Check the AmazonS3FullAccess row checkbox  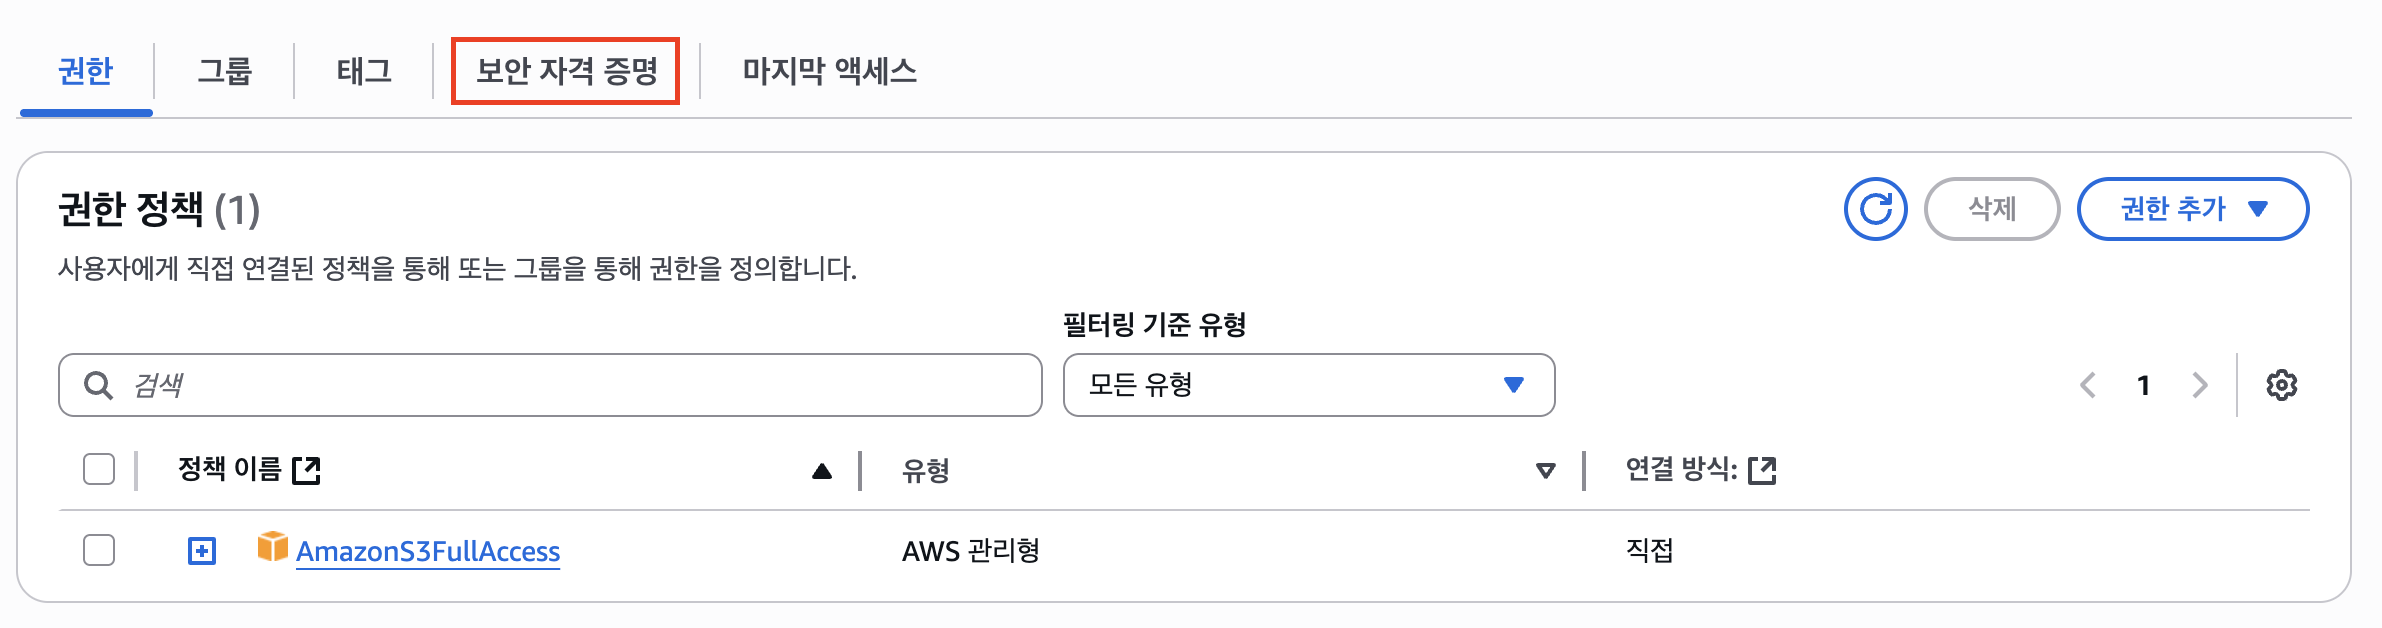(99, 550)
